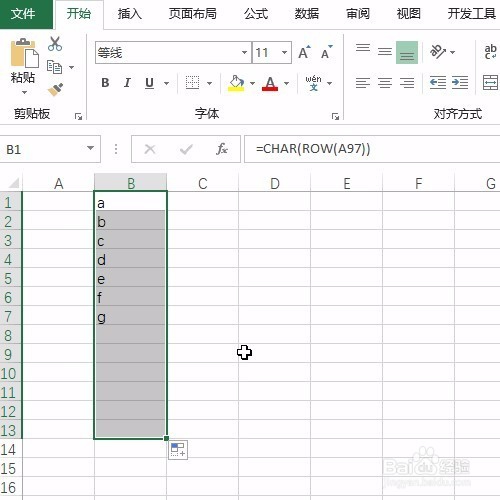Switch to the 插入 Insert tab
The height and width of the screenshot is (500, 500).
(x=130, y=14)
